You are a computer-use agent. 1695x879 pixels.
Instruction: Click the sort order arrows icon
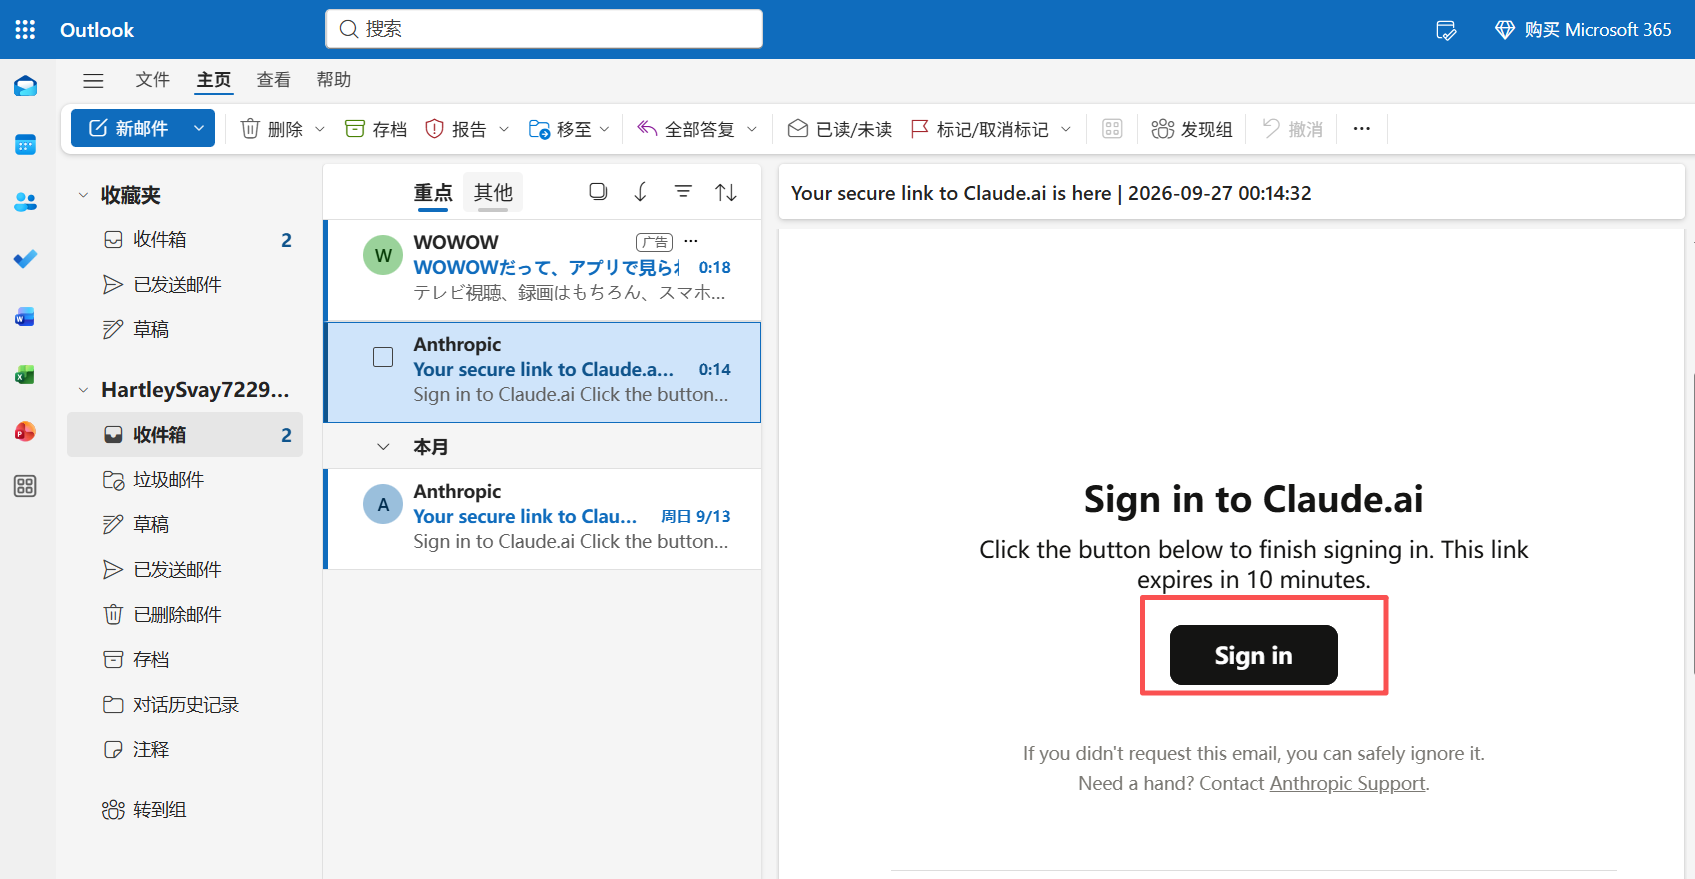(x=726, y=192)
